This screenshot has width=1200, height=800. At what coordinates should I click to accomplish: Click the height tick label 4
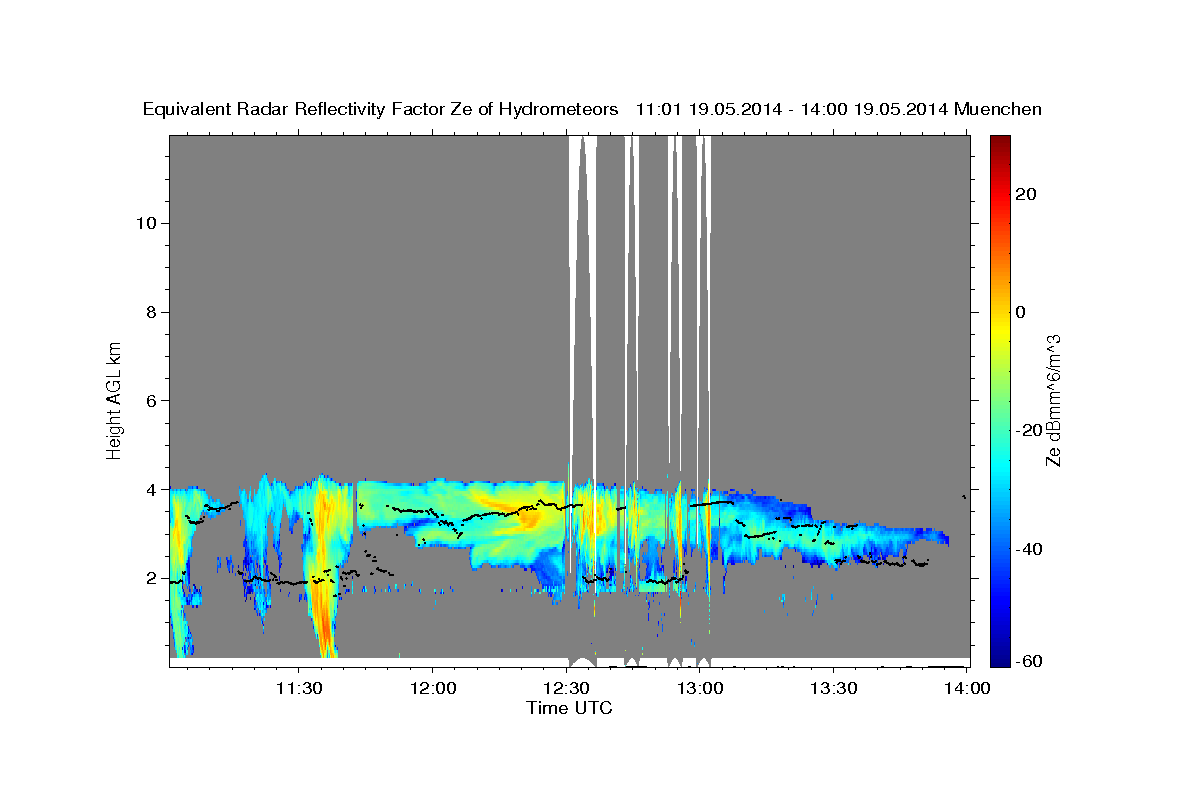152,490
